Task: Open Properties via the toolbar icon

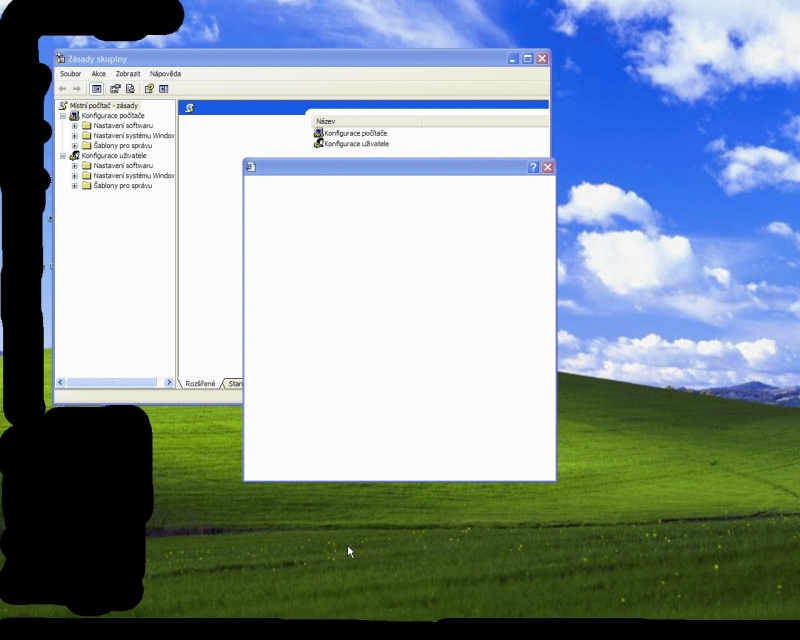Action: [x=115, y=89]
